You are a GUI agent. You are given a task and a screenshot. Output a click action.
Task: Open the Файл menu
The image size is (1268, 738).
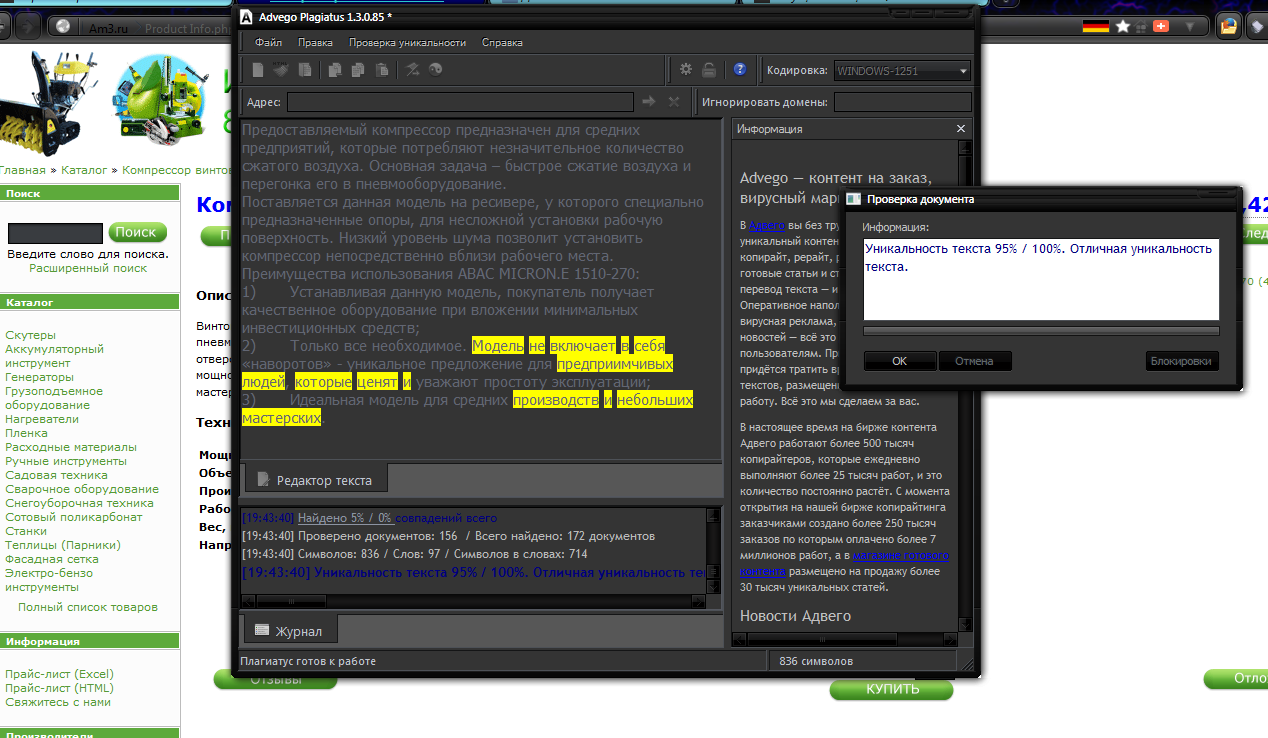click(x=268, y=43)
